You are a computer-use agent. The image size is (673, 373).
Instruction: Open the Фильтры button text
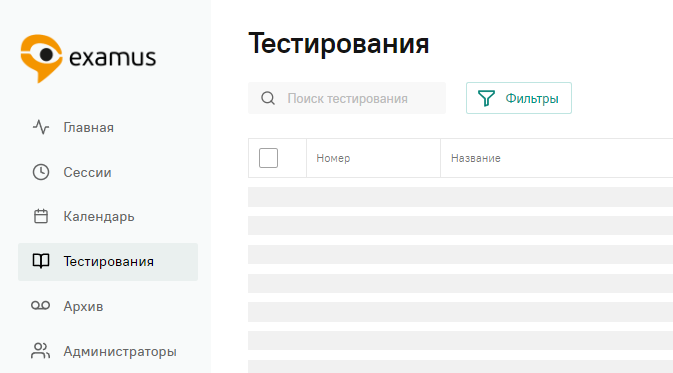click(532, 99)
